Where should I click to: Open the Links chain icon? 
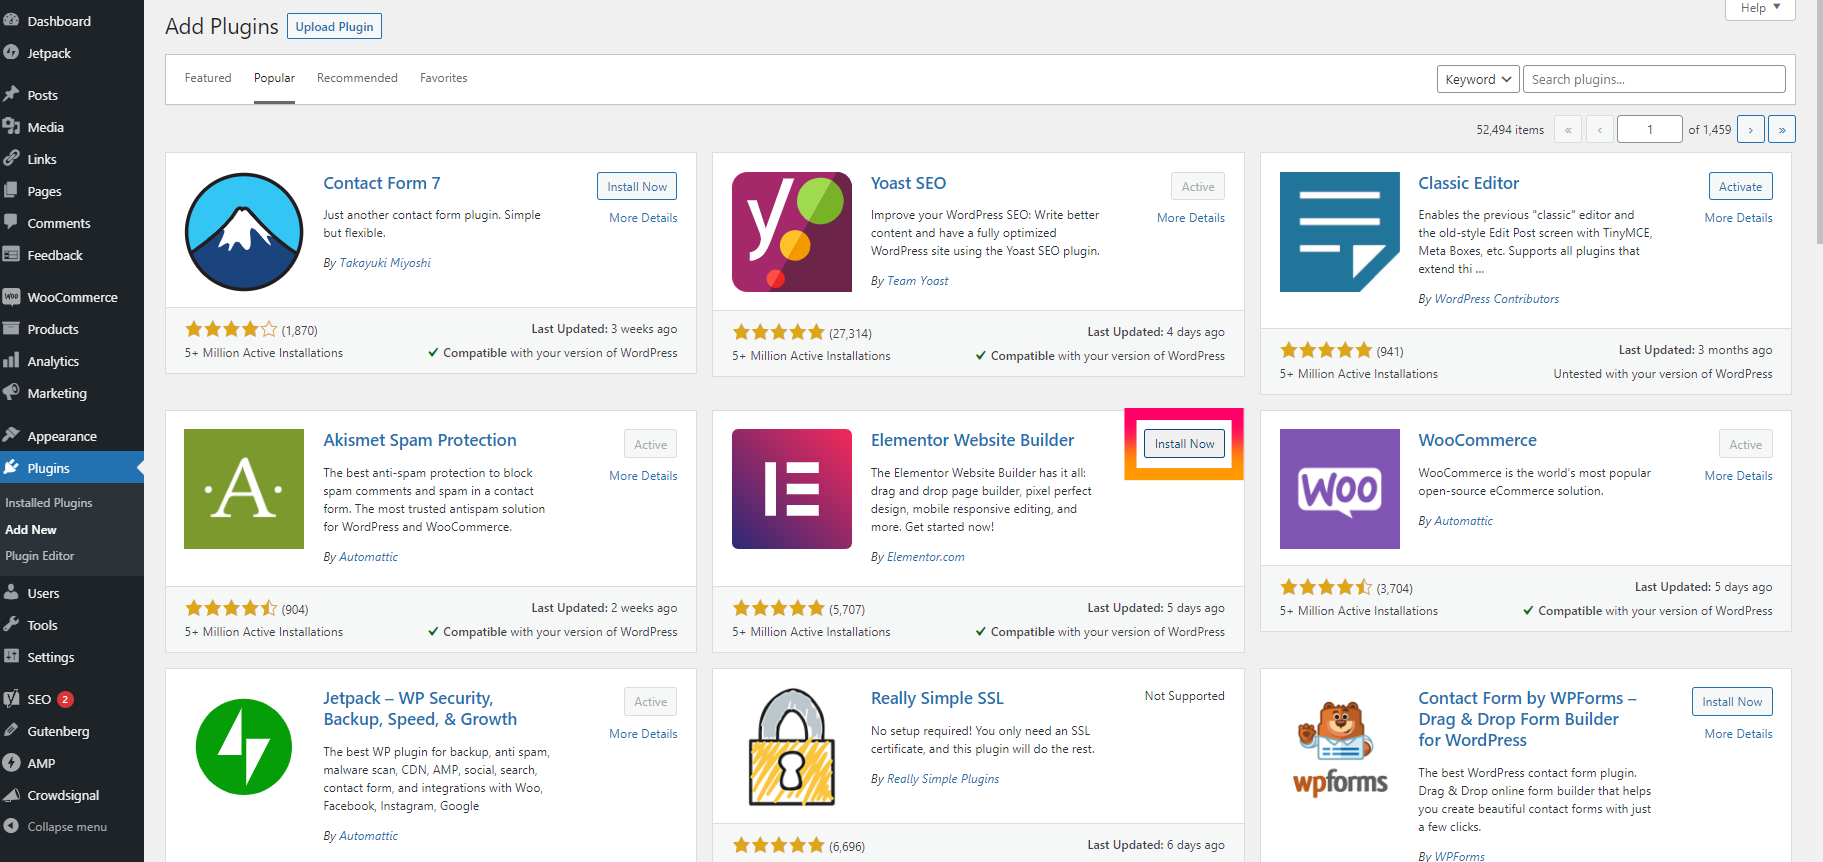[11, 158]
